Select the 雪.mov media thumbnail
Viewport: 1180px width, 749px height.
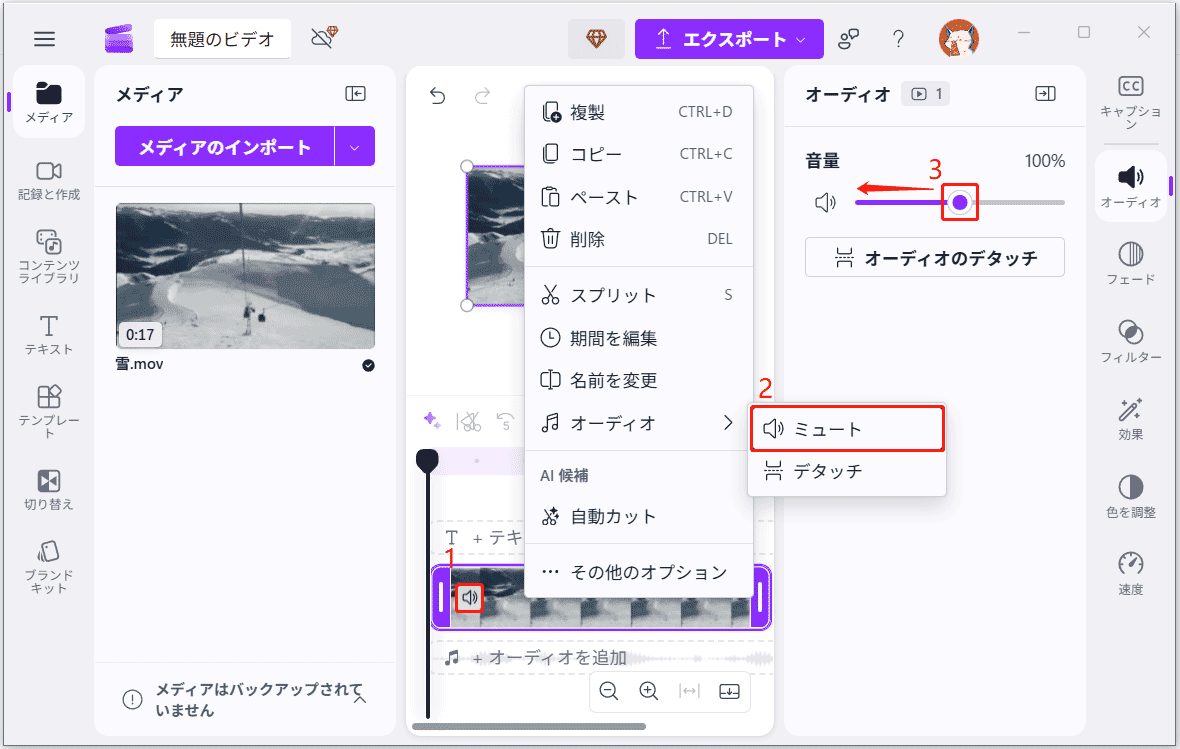(x=244, y=276)
